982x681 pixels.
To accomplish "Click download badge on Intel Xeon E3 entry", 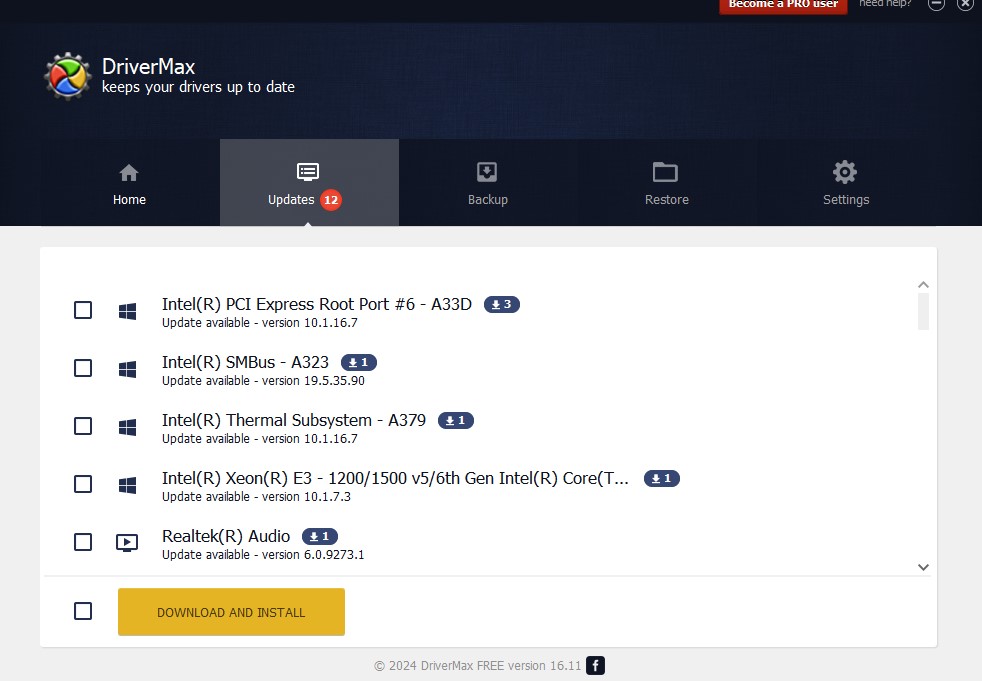I will [x=662, y=479].
